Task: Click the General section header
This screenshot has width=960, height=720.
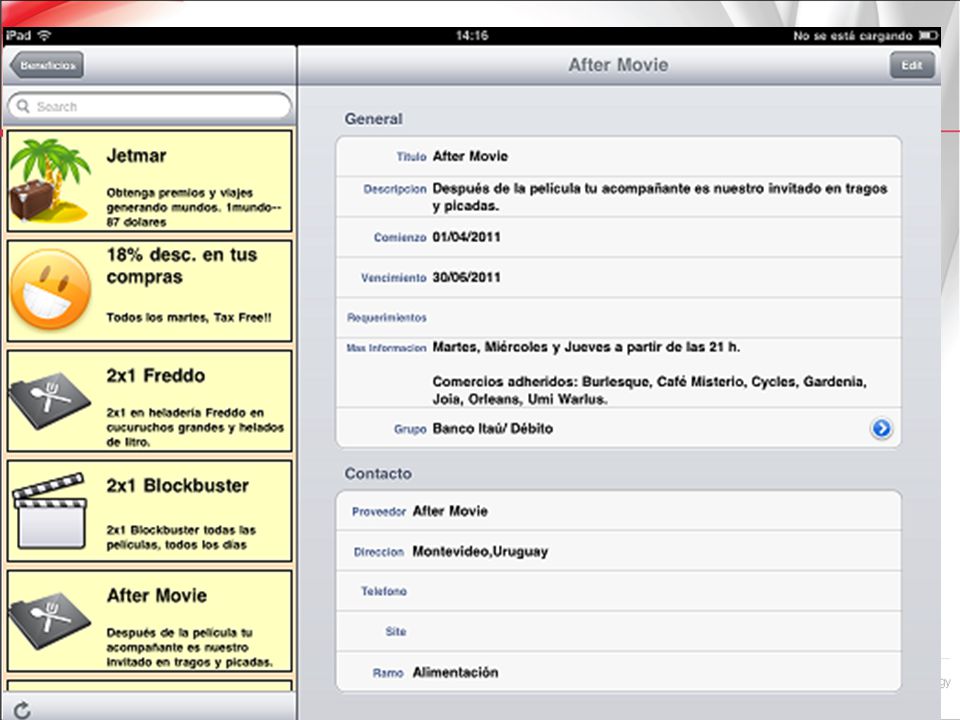Action: tap(373, 119)
